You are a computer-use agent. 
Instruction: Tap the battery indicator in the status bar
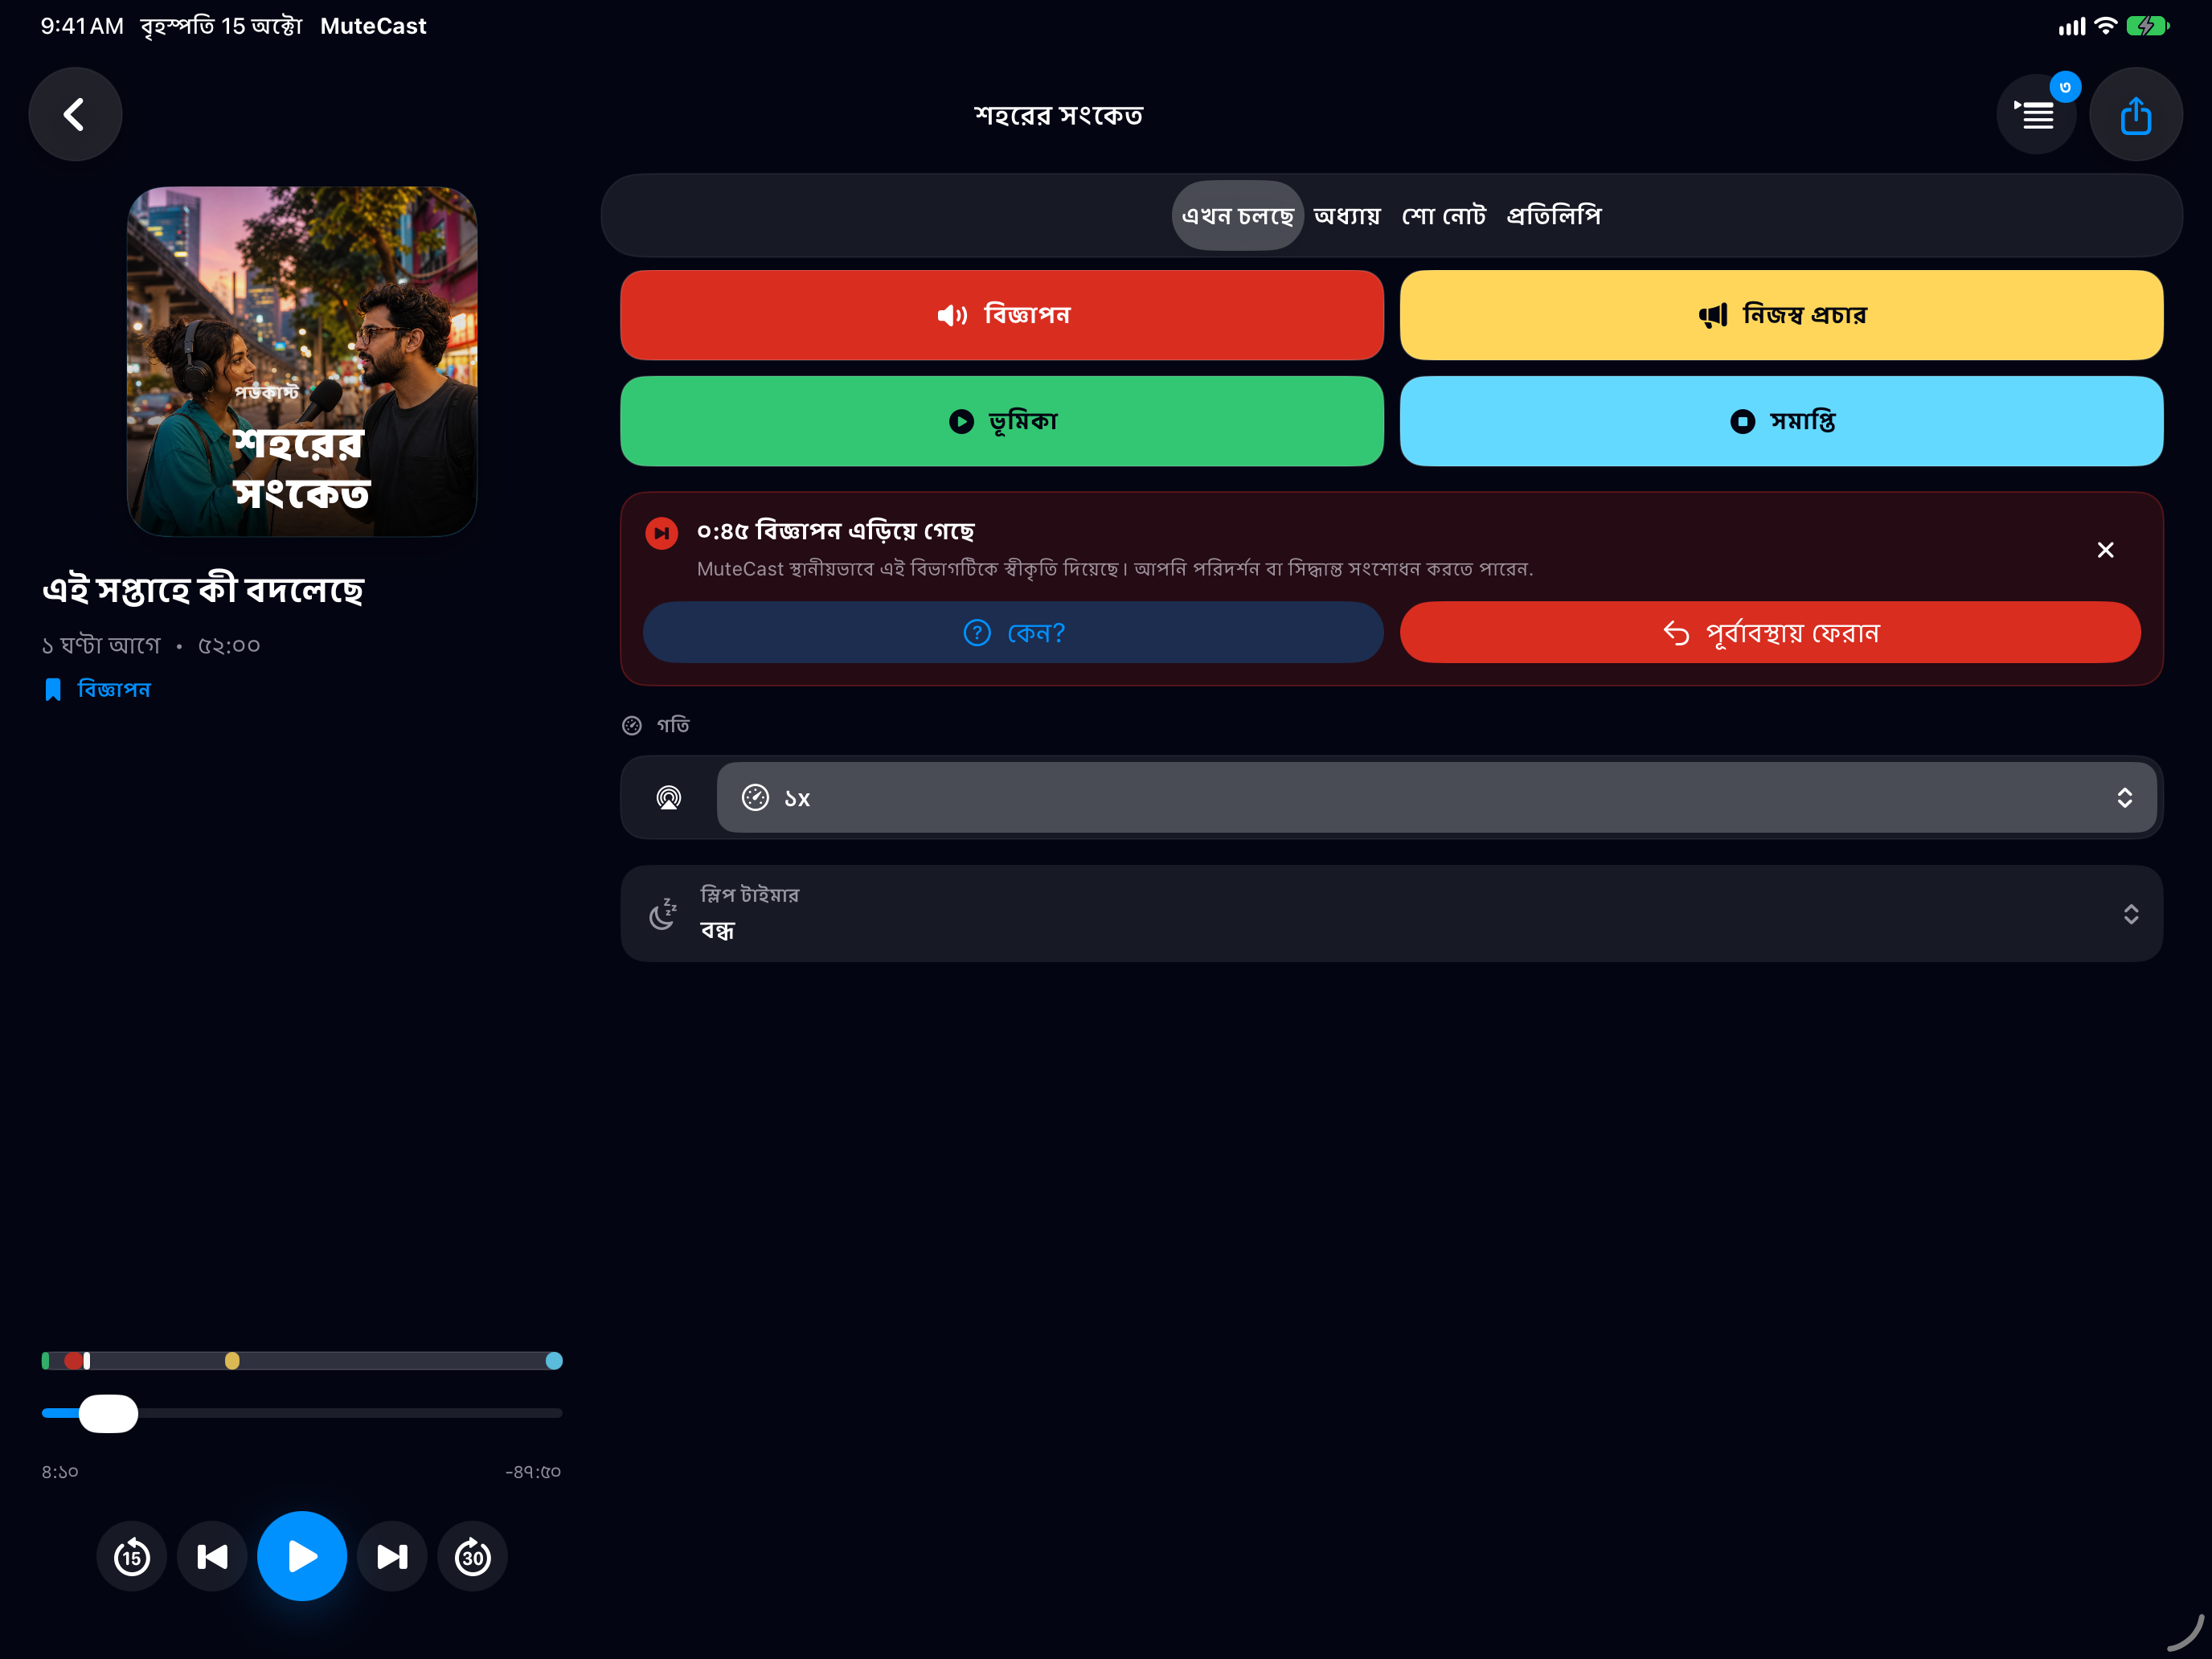[x=2147, y=26]
